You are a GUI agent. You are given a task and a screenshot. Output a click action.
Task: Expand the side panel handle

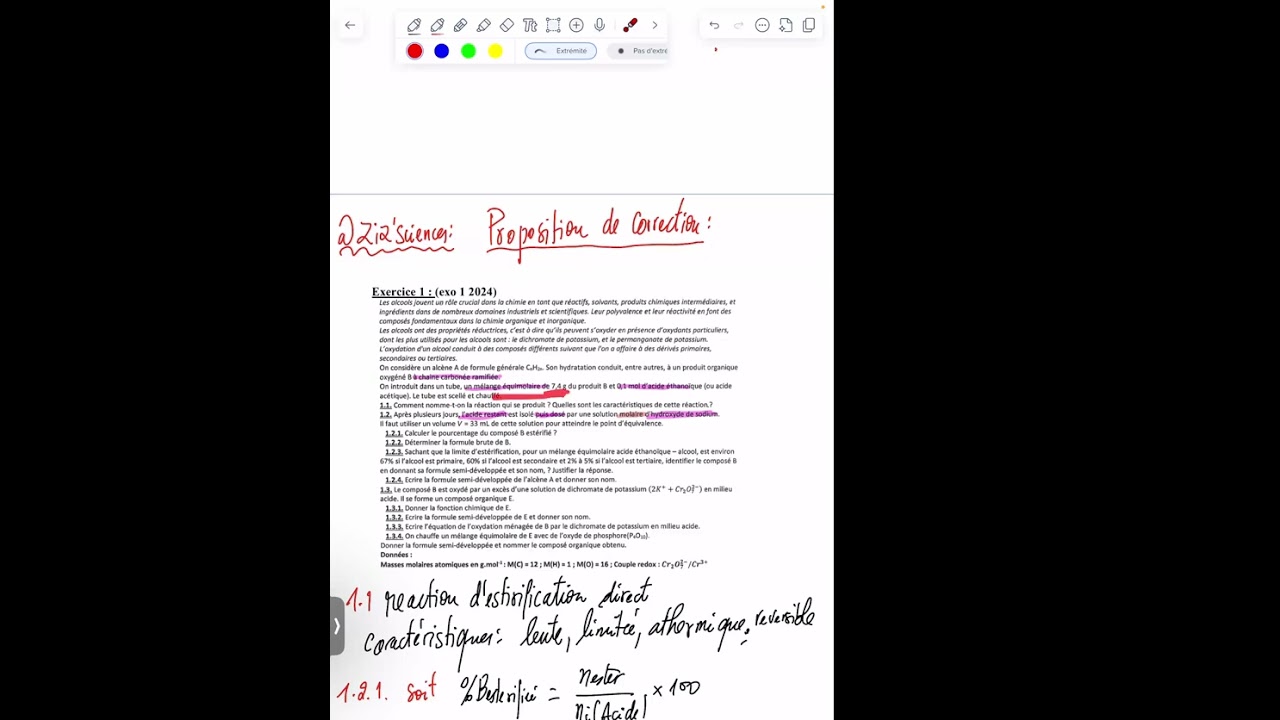click(x=337, y=626)
